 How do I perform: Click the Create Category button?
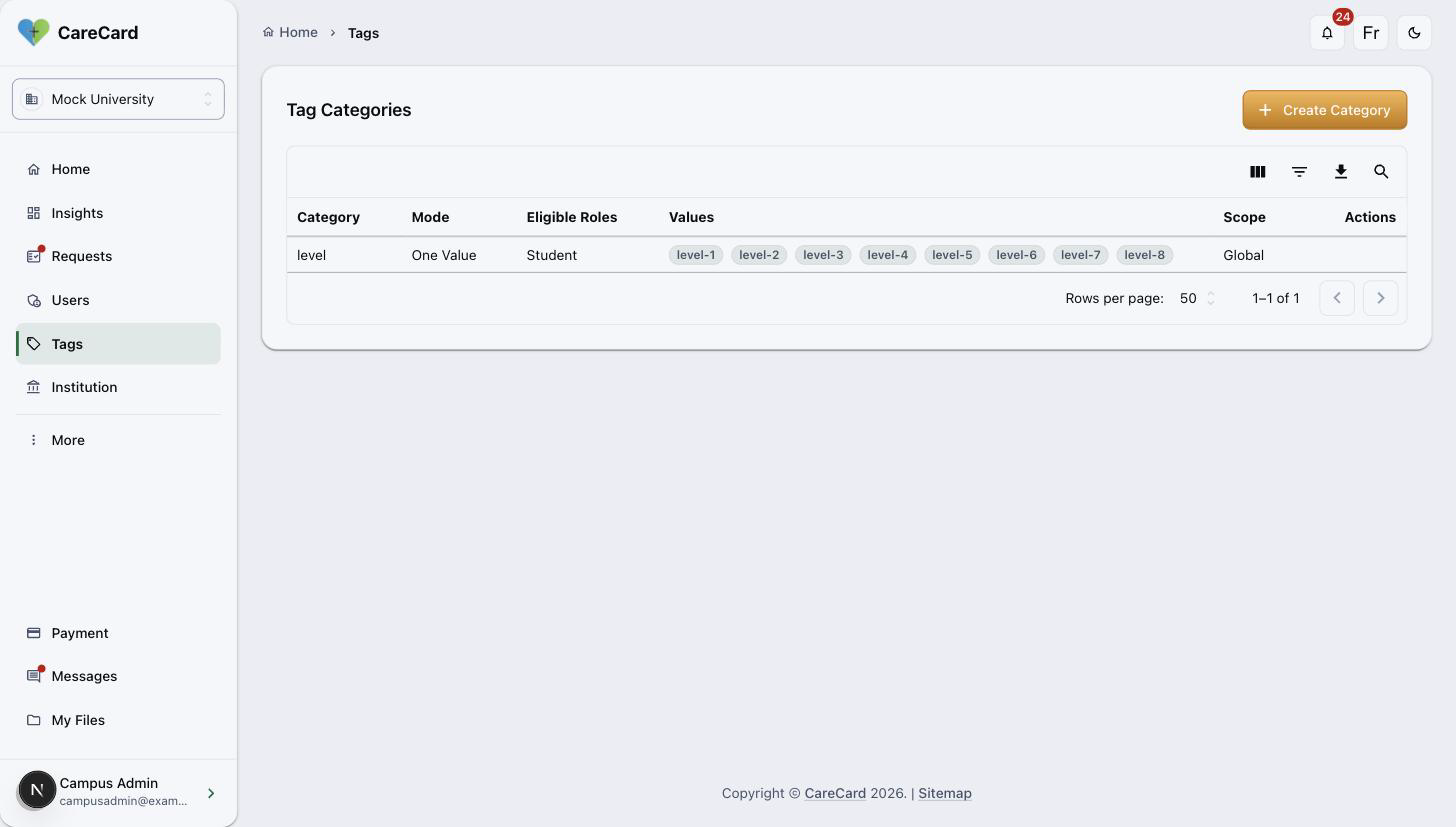tap(1324, 110)
